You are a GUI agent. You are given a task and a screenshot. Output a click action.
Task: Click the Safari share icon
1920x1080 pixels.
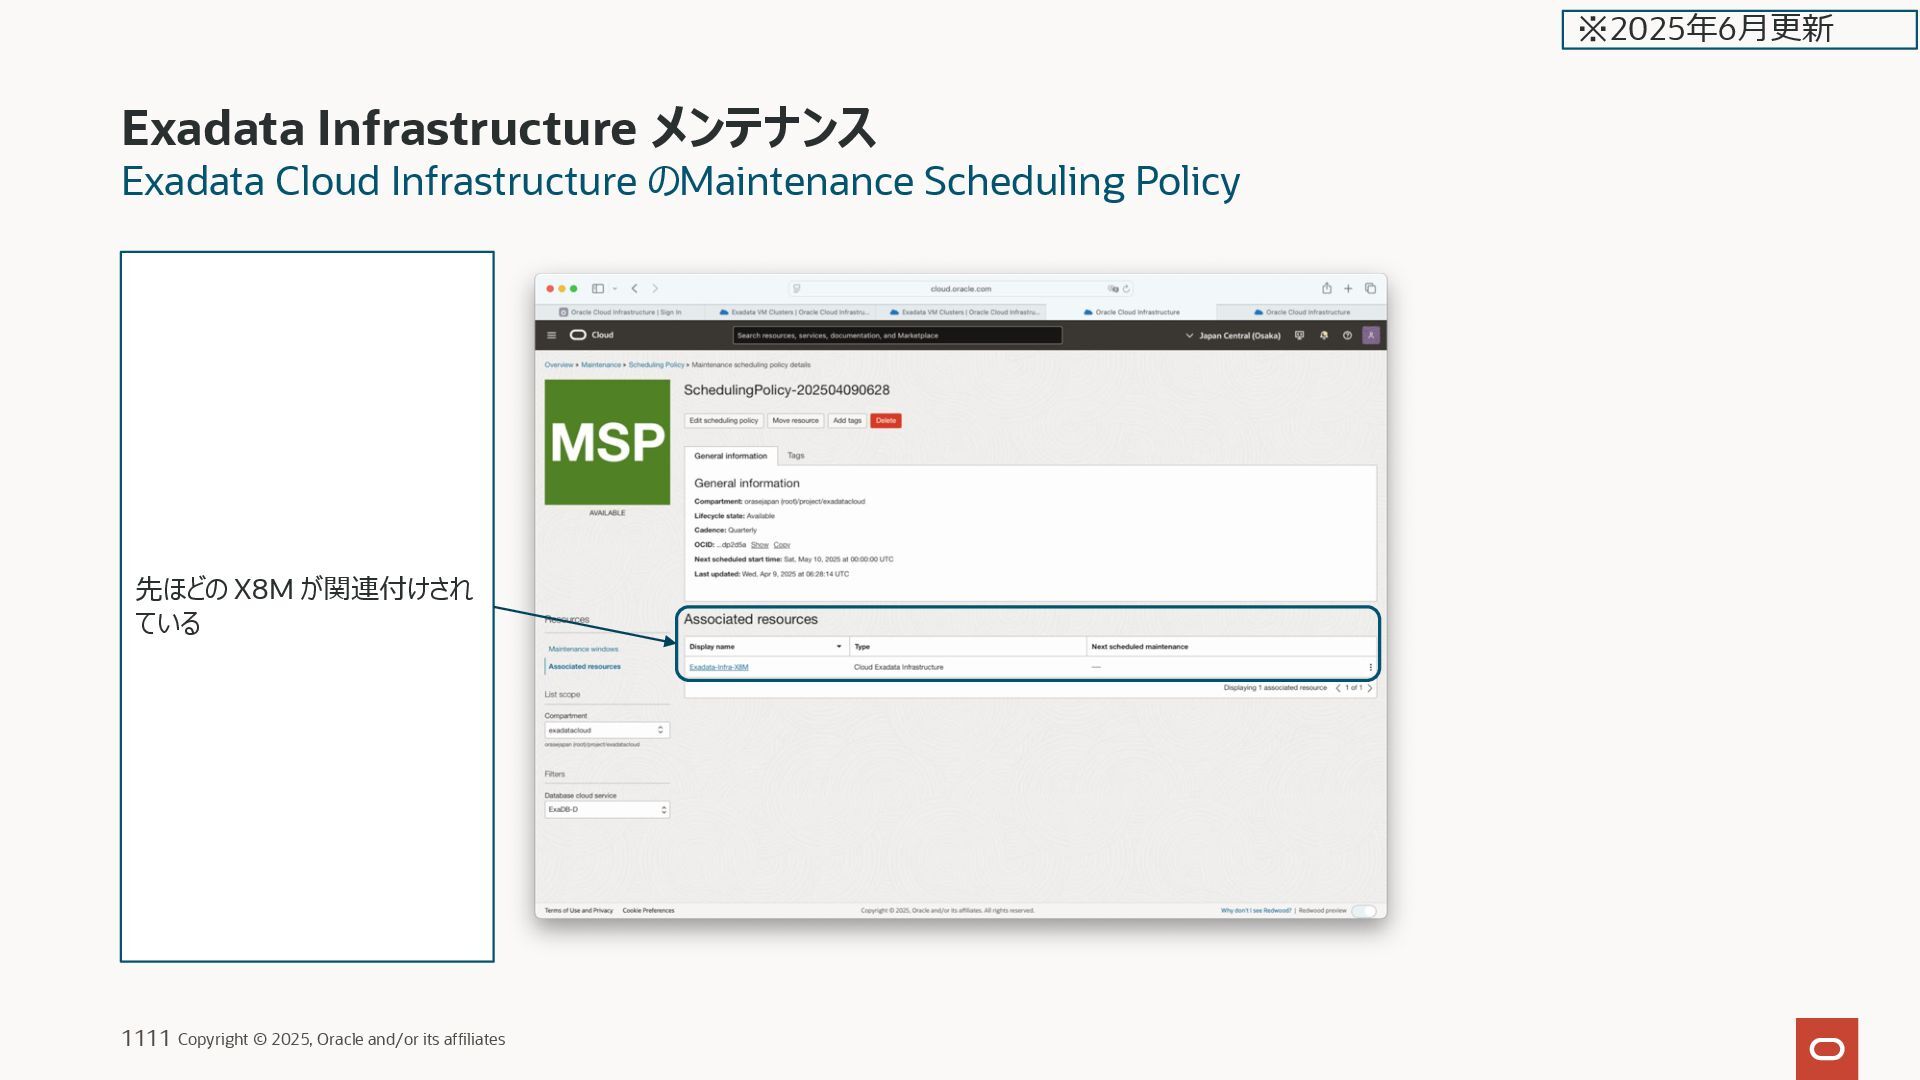(x=1326, y=289)
